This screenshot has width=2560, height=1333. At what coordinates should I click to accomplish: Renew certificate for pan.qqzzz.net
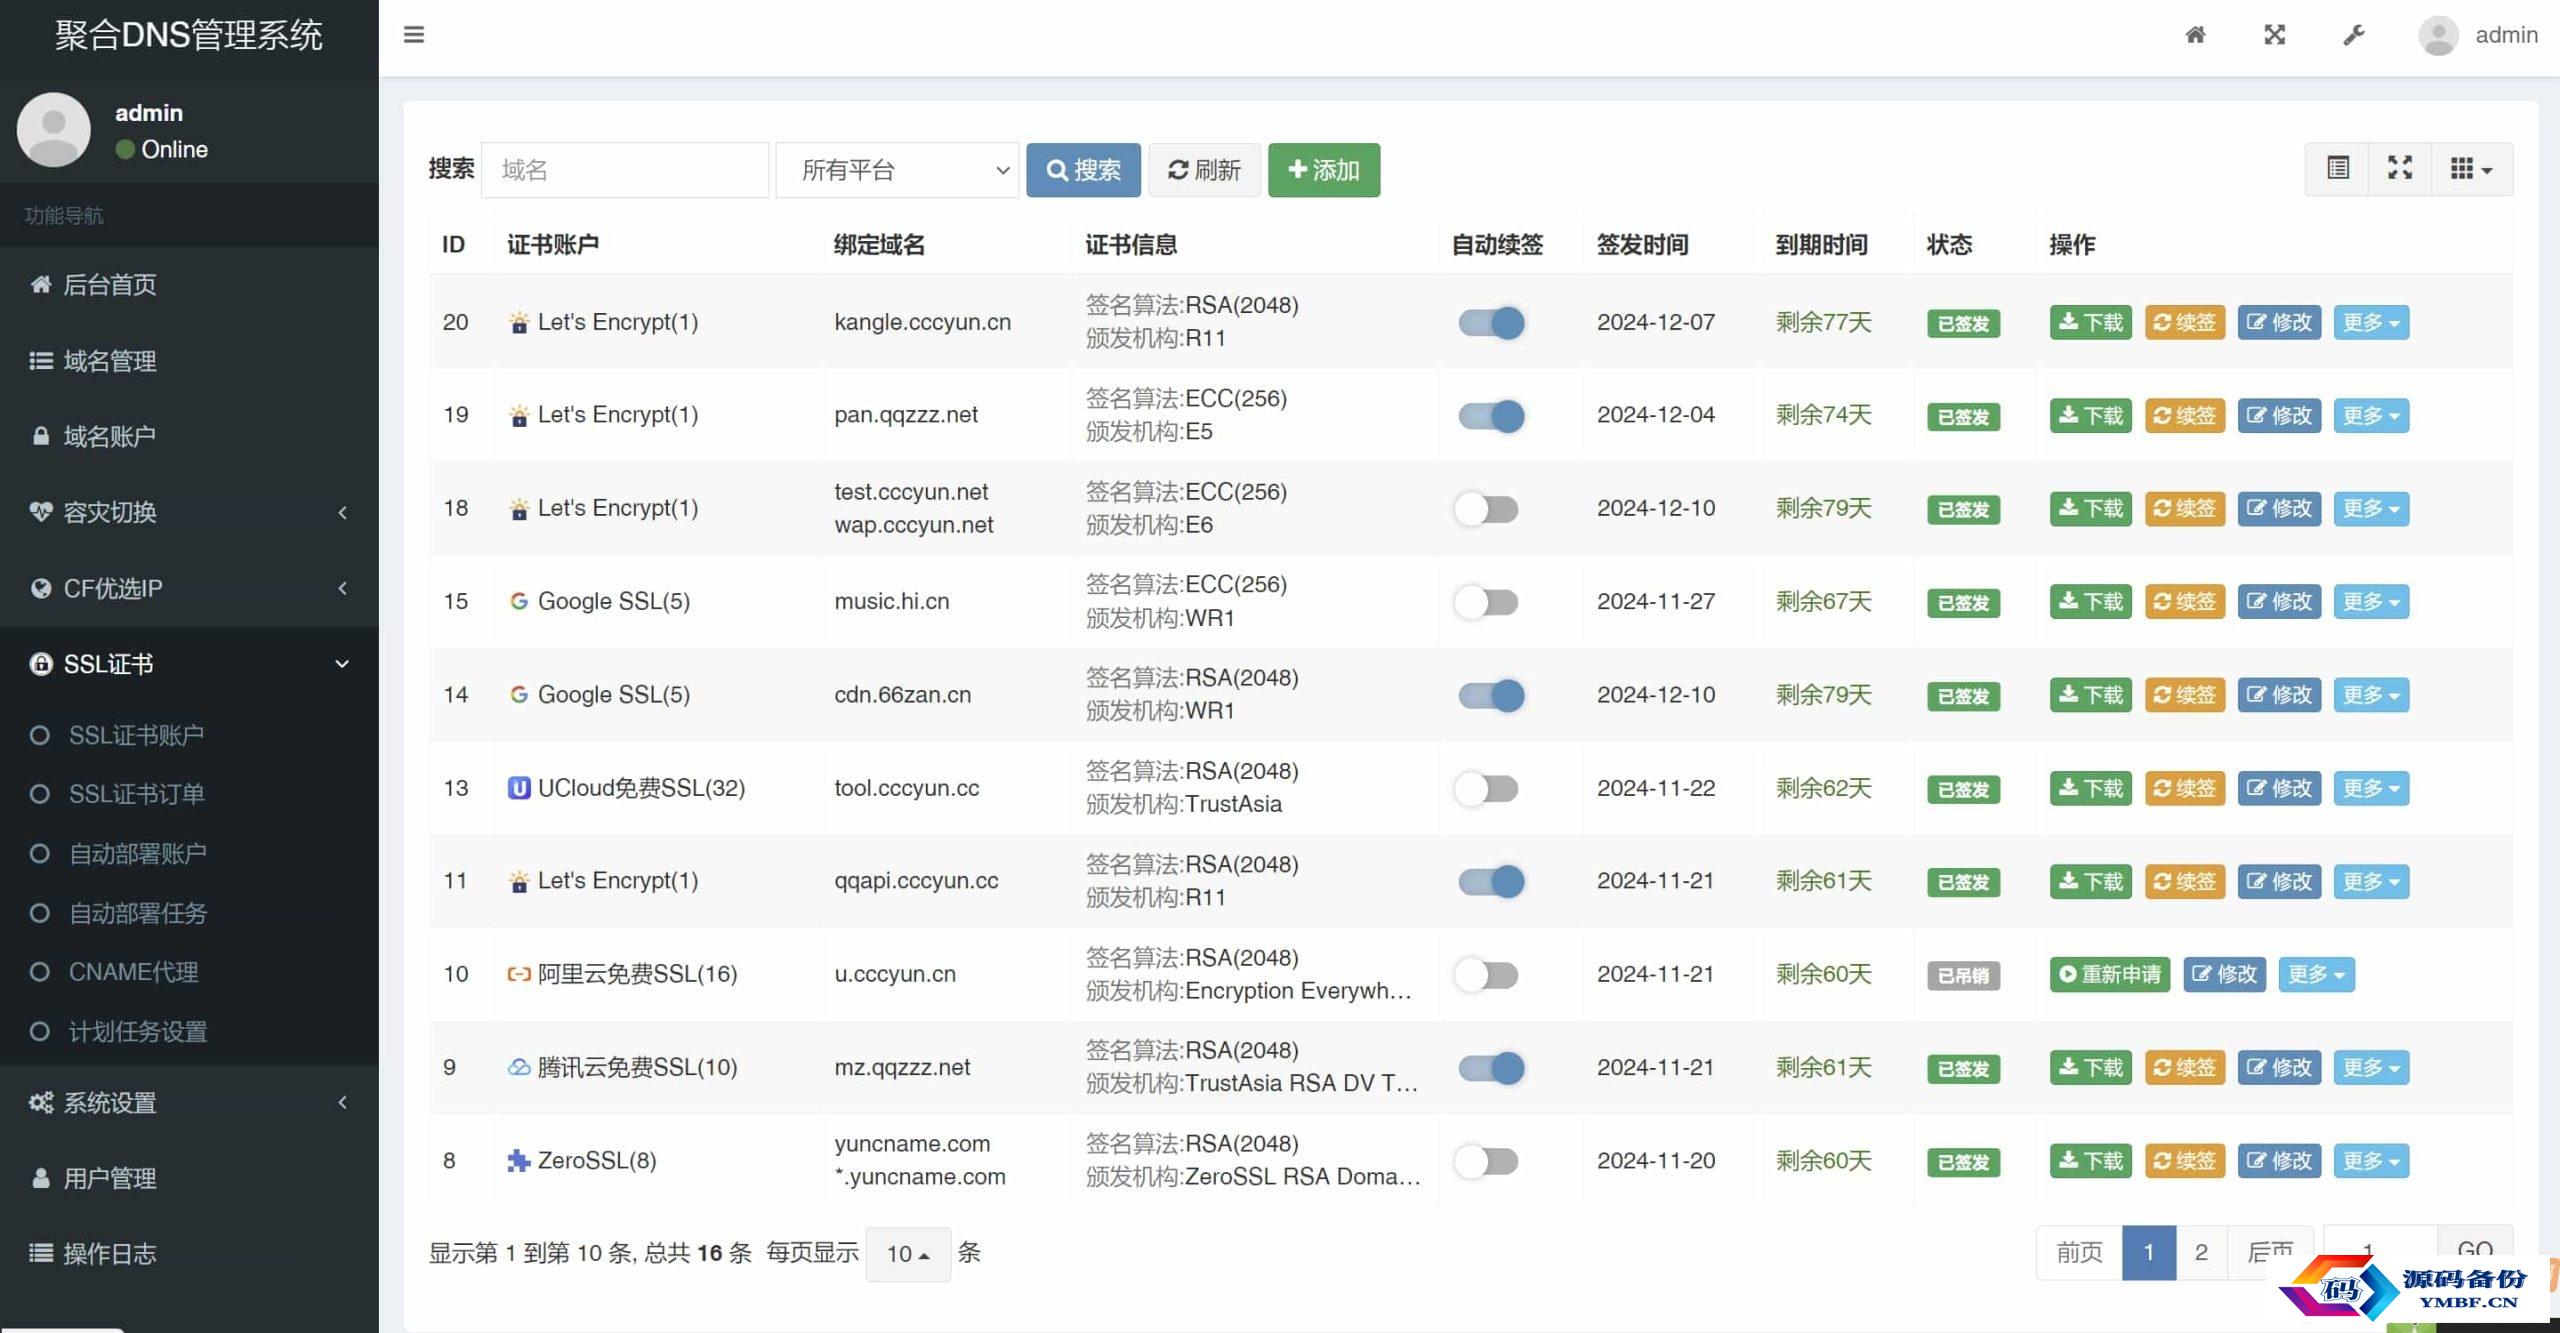pyautogui.click(x=2184, y=415)
